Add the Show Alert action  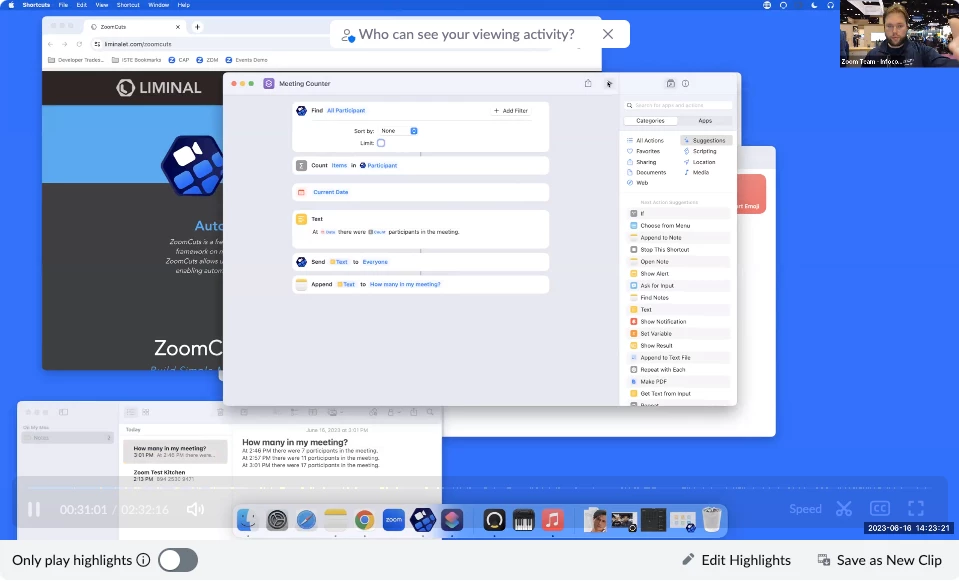click(x=679, y=274)
